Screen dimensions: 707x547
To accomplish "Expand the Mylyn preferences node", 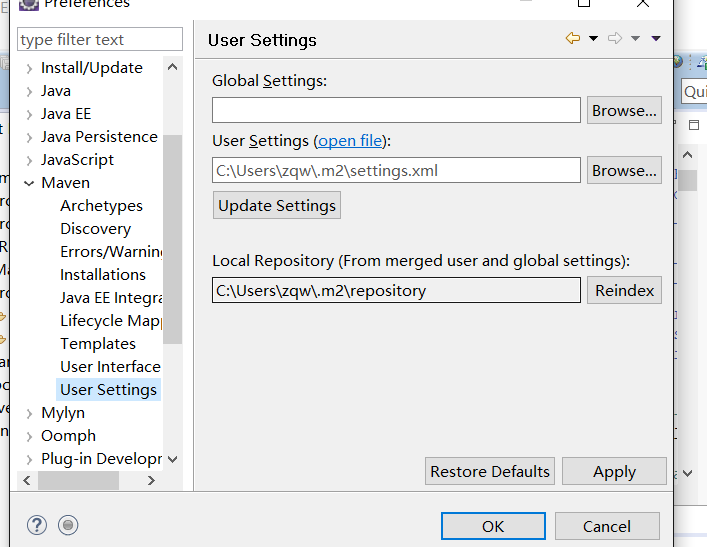I will pyautogui.click(x=28, y=413).
